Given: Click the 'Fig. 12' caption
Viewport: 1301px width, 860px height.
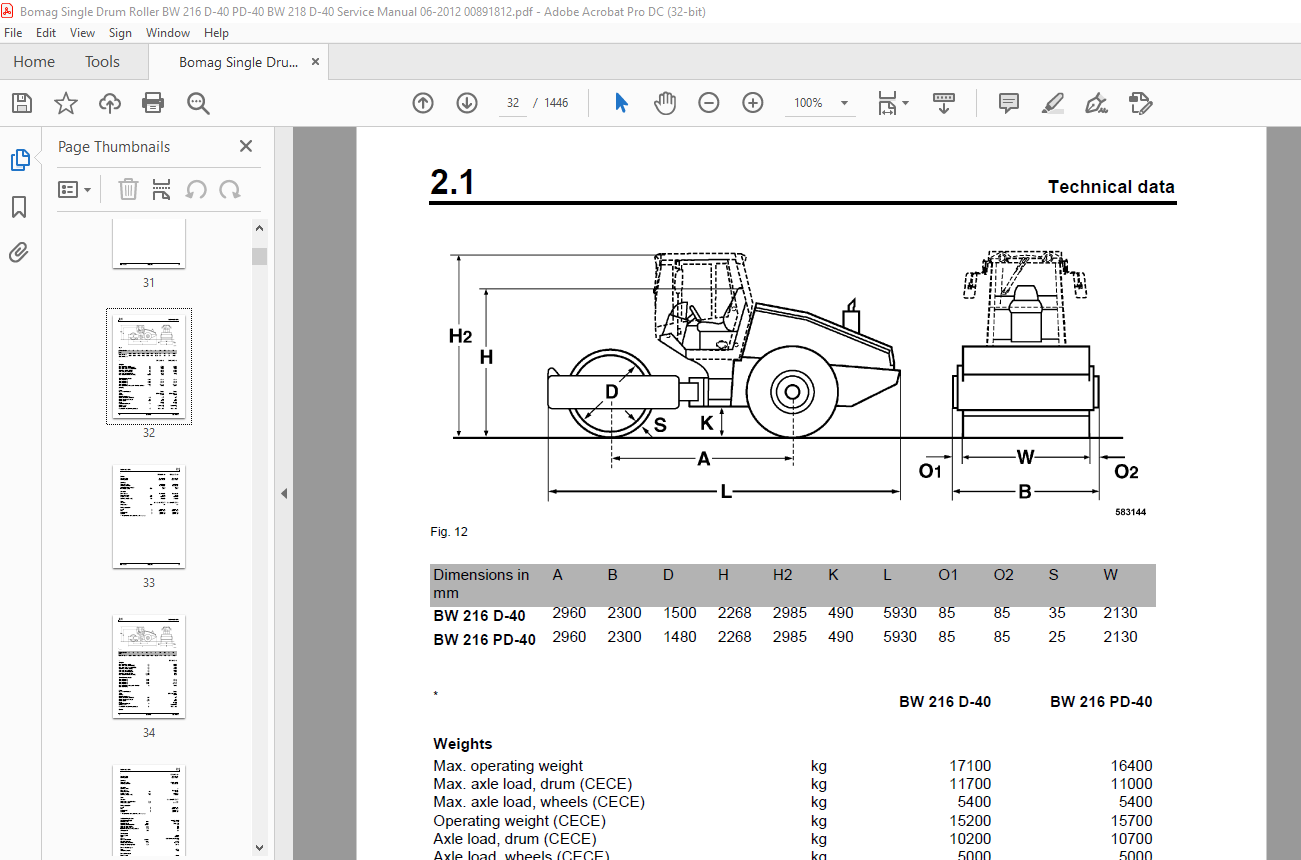Looking at the screenshot, I should (x=449, y=532).
